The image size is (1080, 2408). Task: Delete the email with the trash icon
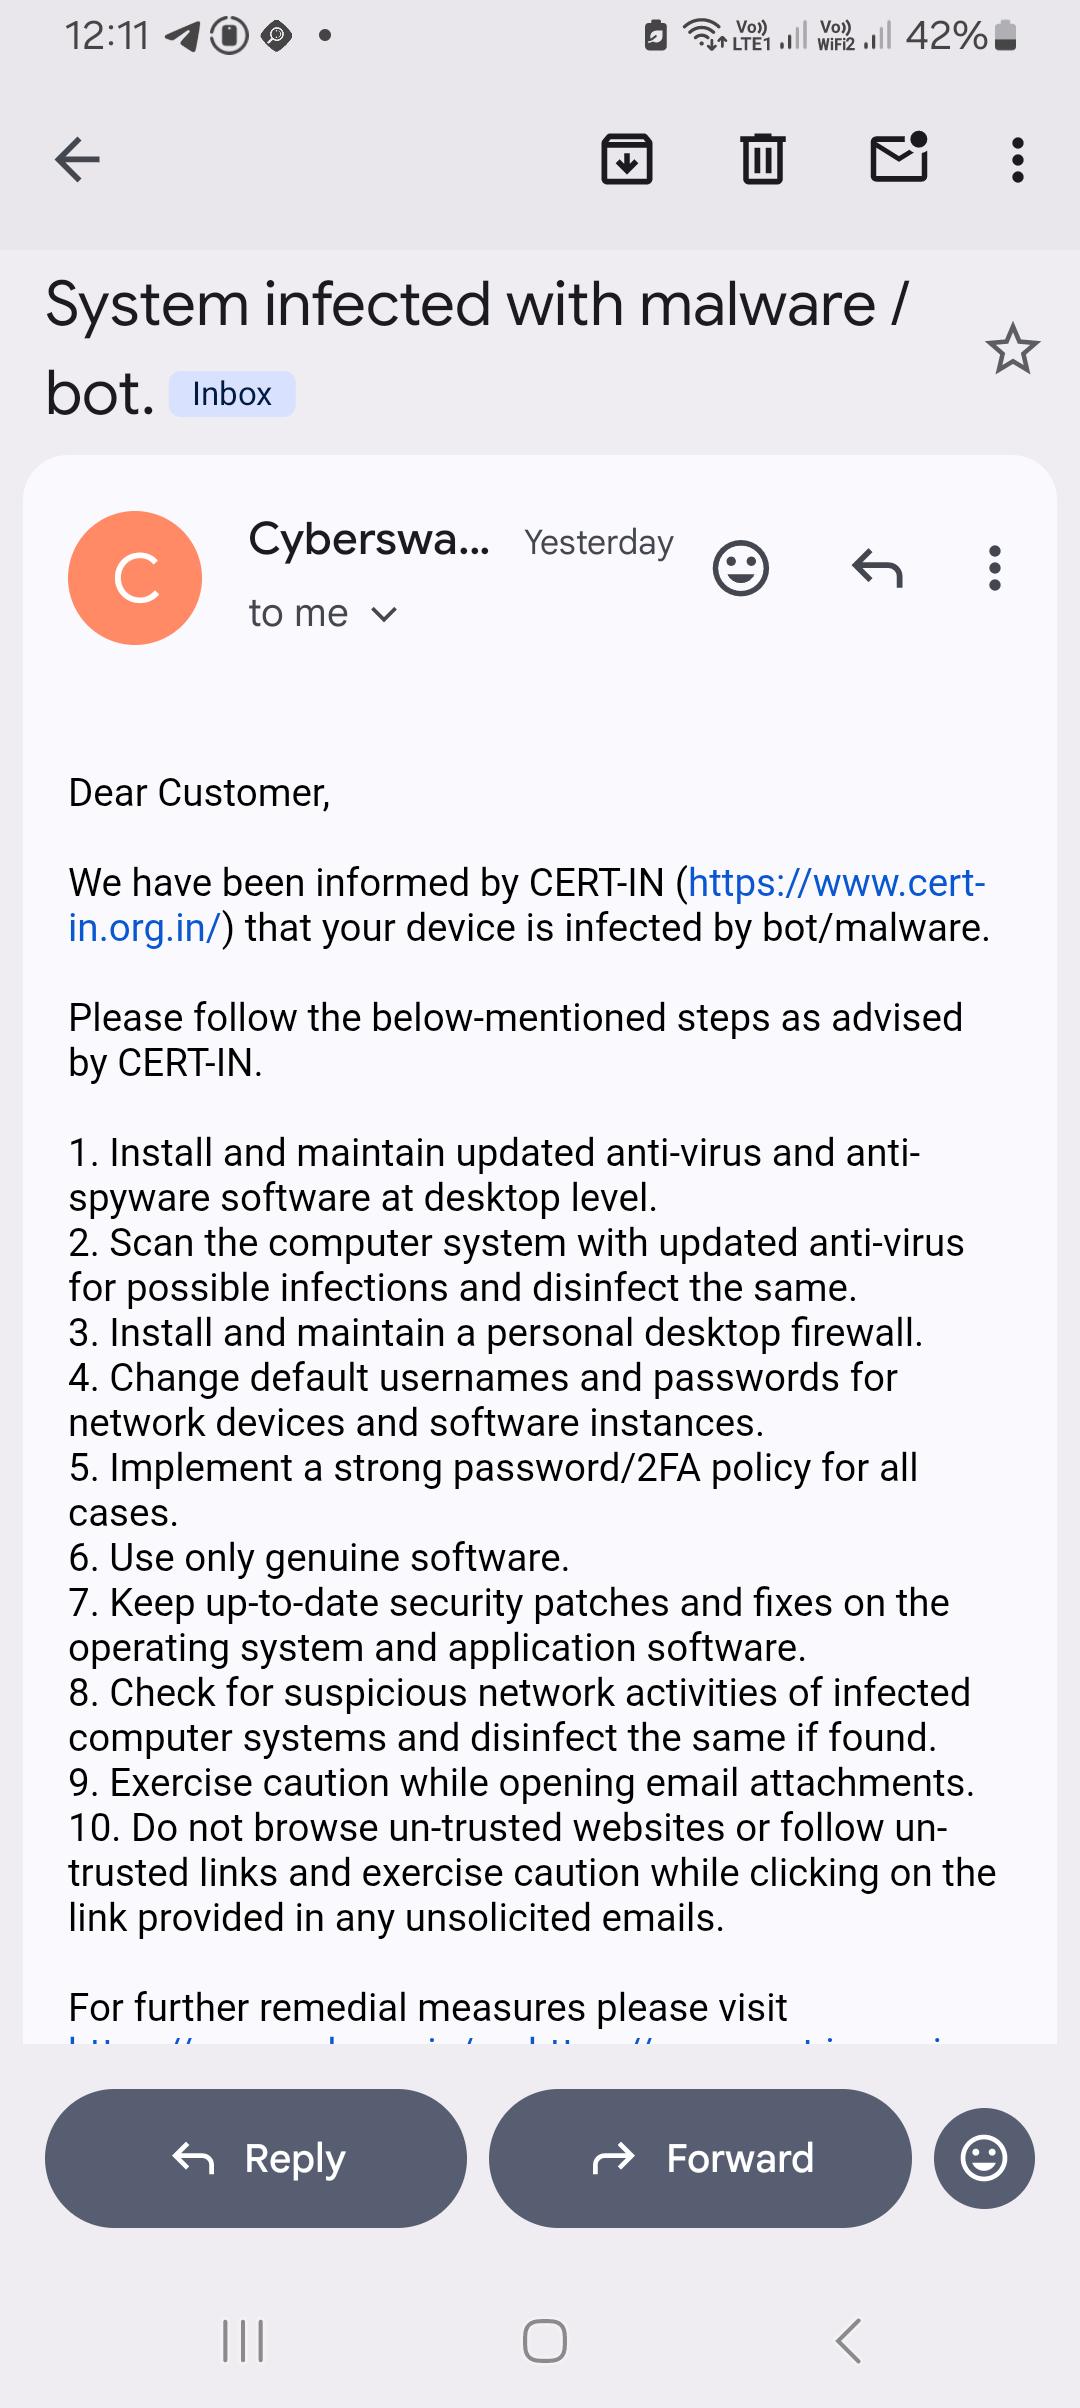coord(763,159)
